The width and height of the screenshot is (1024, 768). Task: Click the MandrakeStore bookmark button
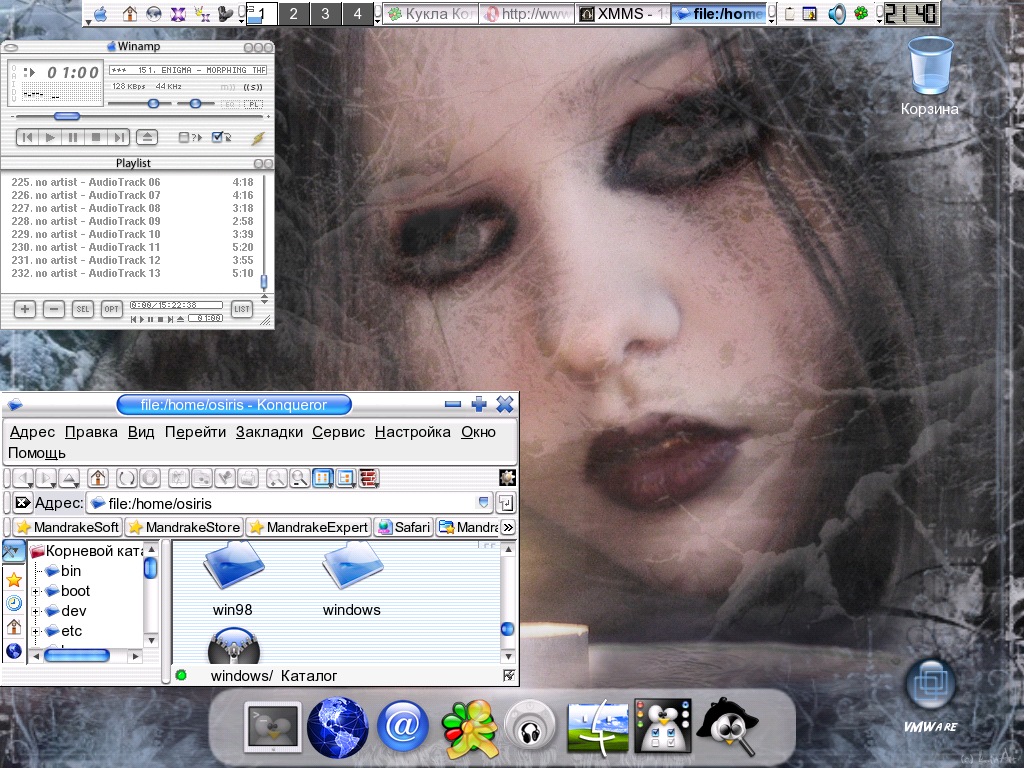[x=184, y=527]
